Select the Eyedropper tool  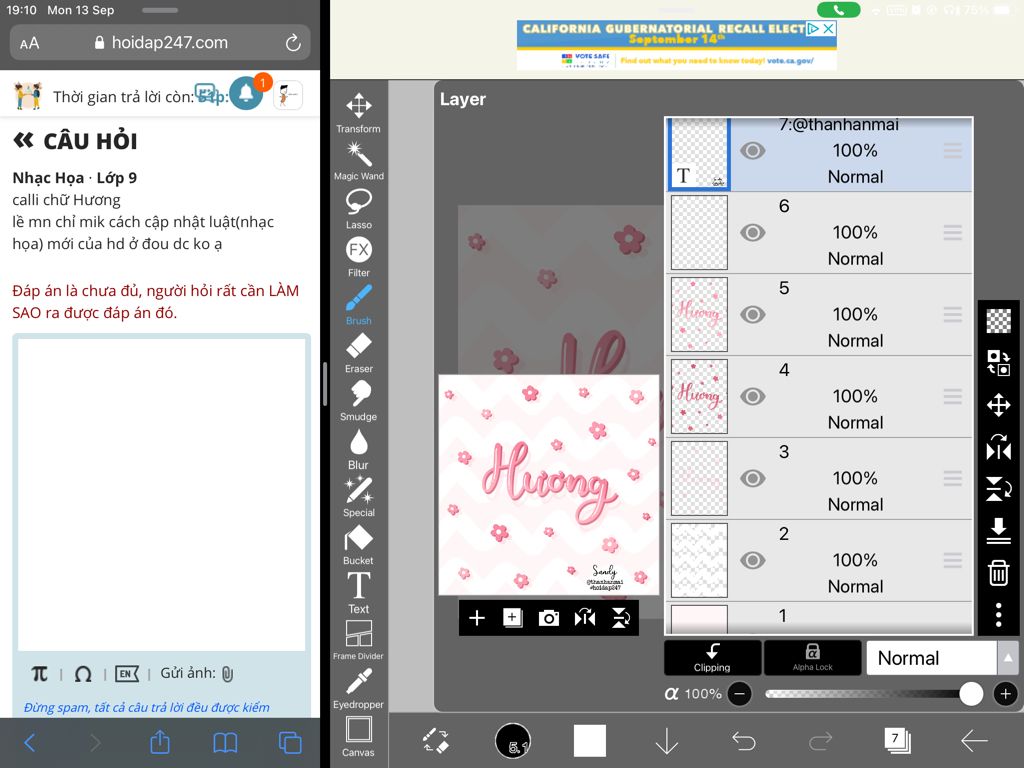coord(359,688)
